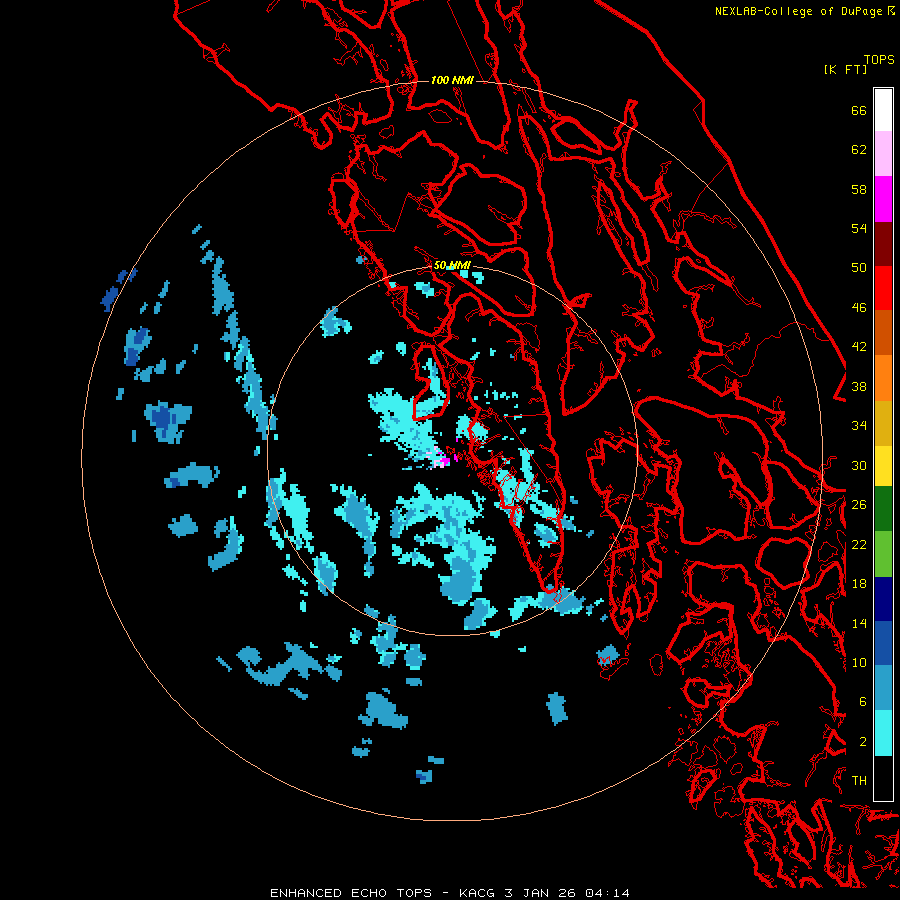Viewport: 900px width, 900px height.
Task: Click the ENHANCED ECHO TOPS caption
Action: coord(351,893)
